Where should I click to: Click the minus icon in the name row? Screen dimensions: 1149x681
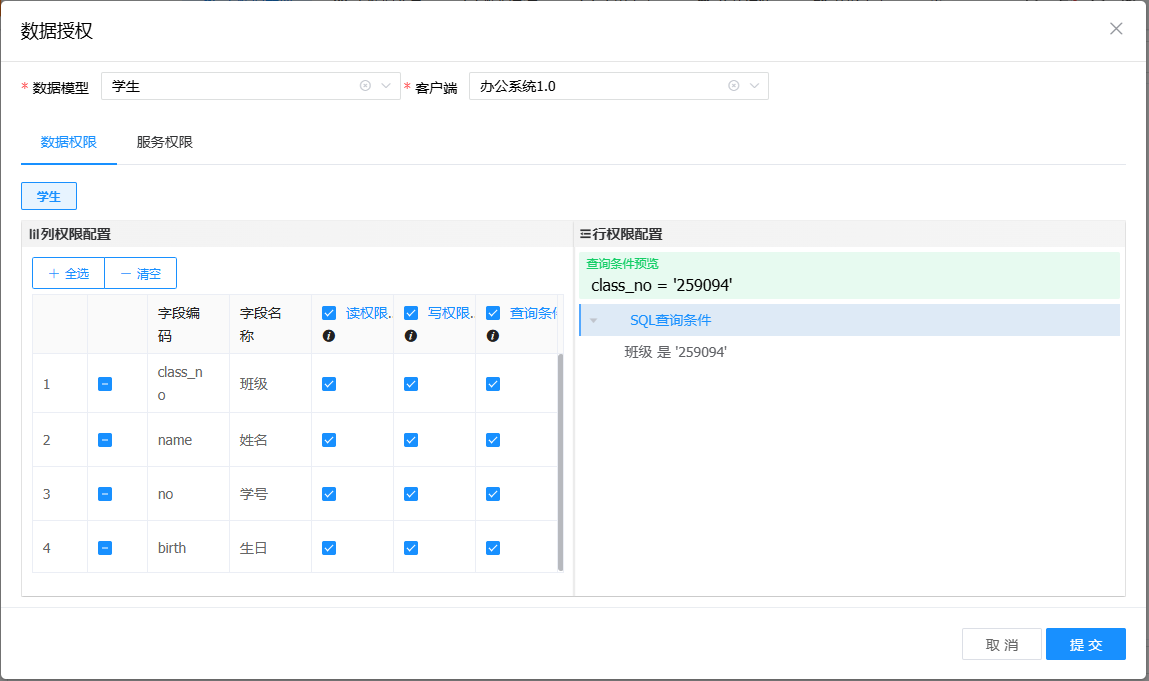click(105, 440)
